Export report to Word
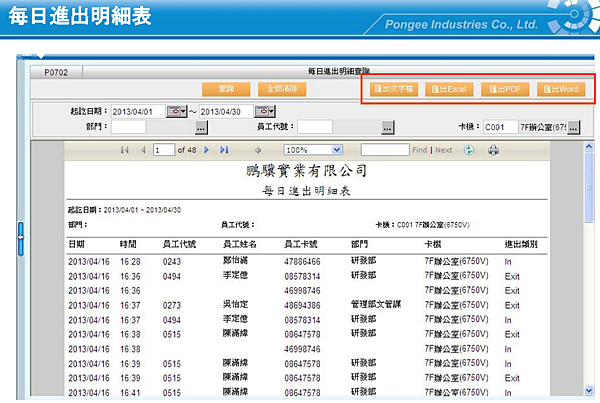The image size is (600, 403). [x=561, y=89]
